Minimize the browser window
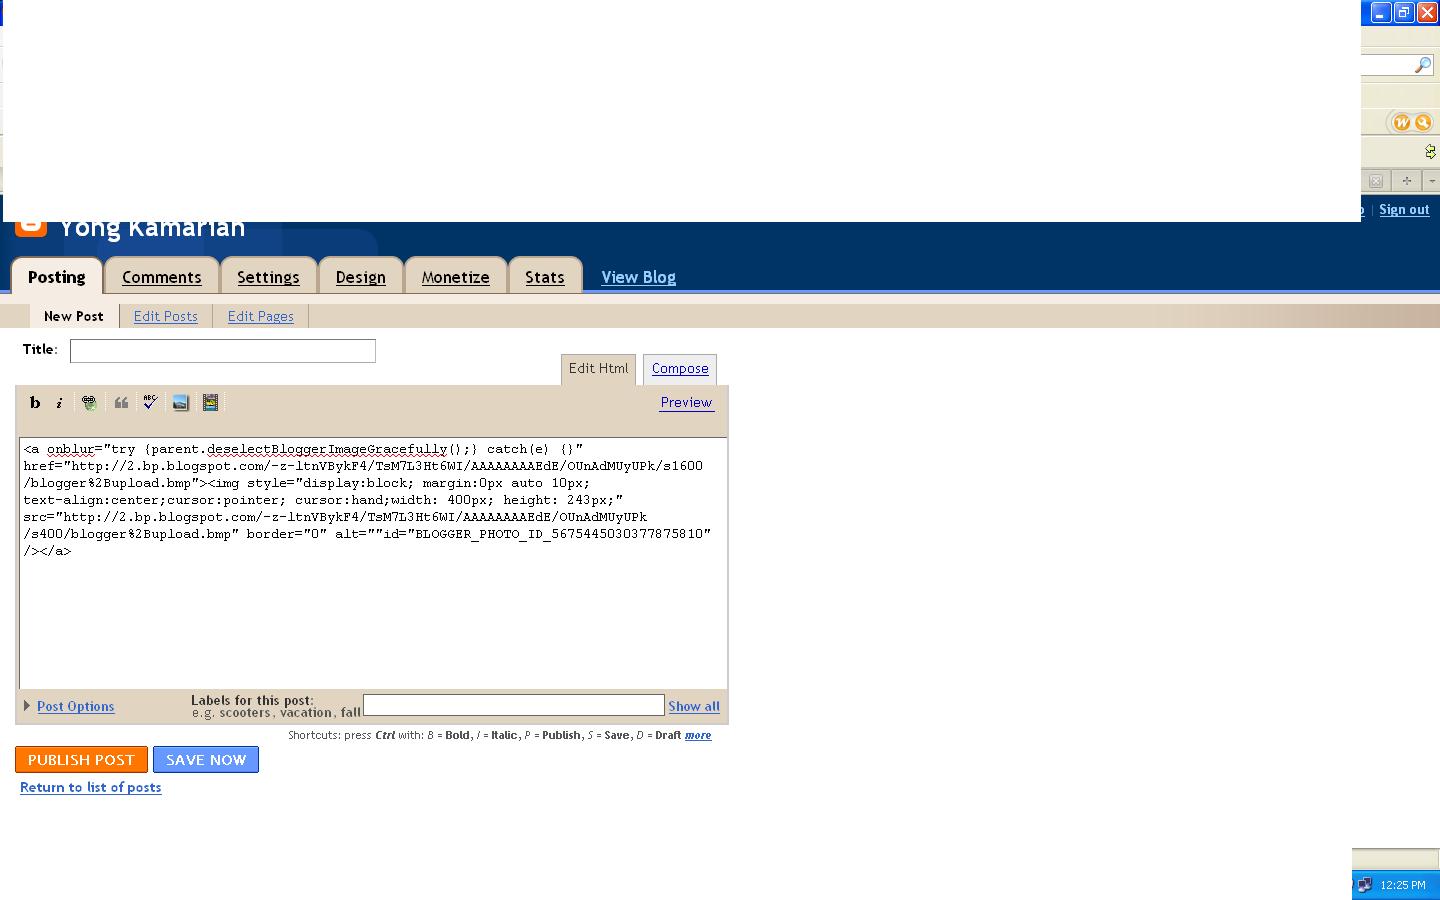Screen dimensions: 1440x900 (x=1381, y=13)
